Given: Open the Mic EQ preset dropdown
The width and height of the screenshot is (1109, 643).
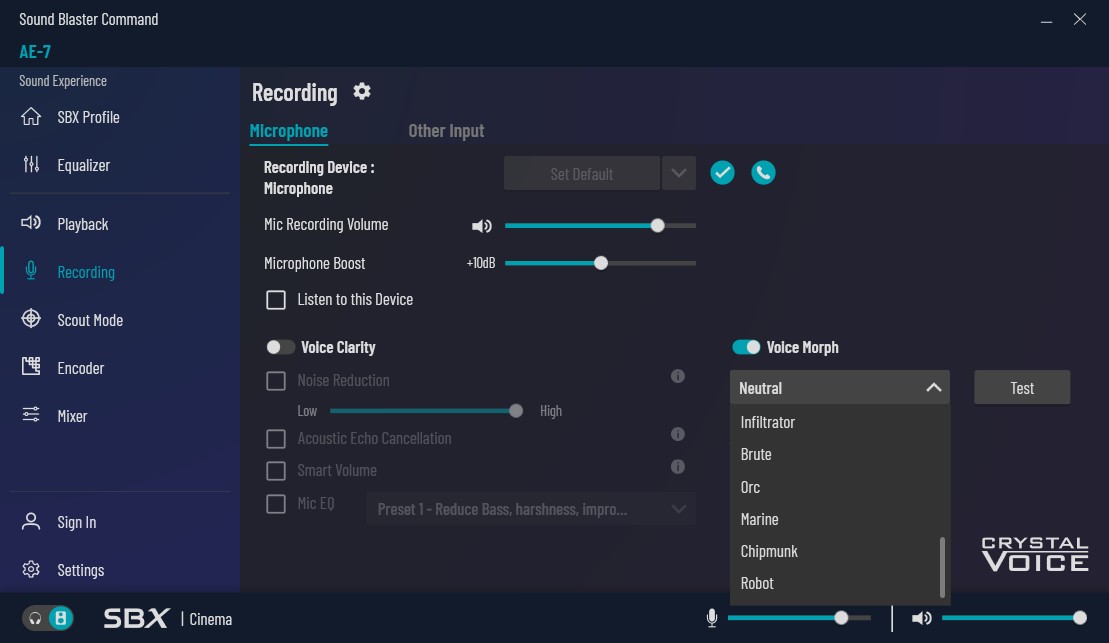Looking at the screenshot, I should (530, 509).
